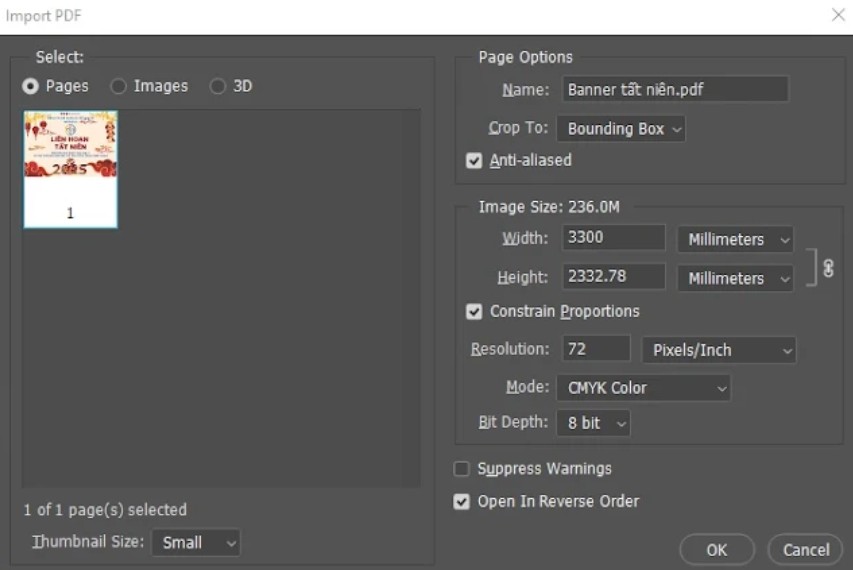Choose the 3D radio option
853x570 pixels.
click(218, 87)
